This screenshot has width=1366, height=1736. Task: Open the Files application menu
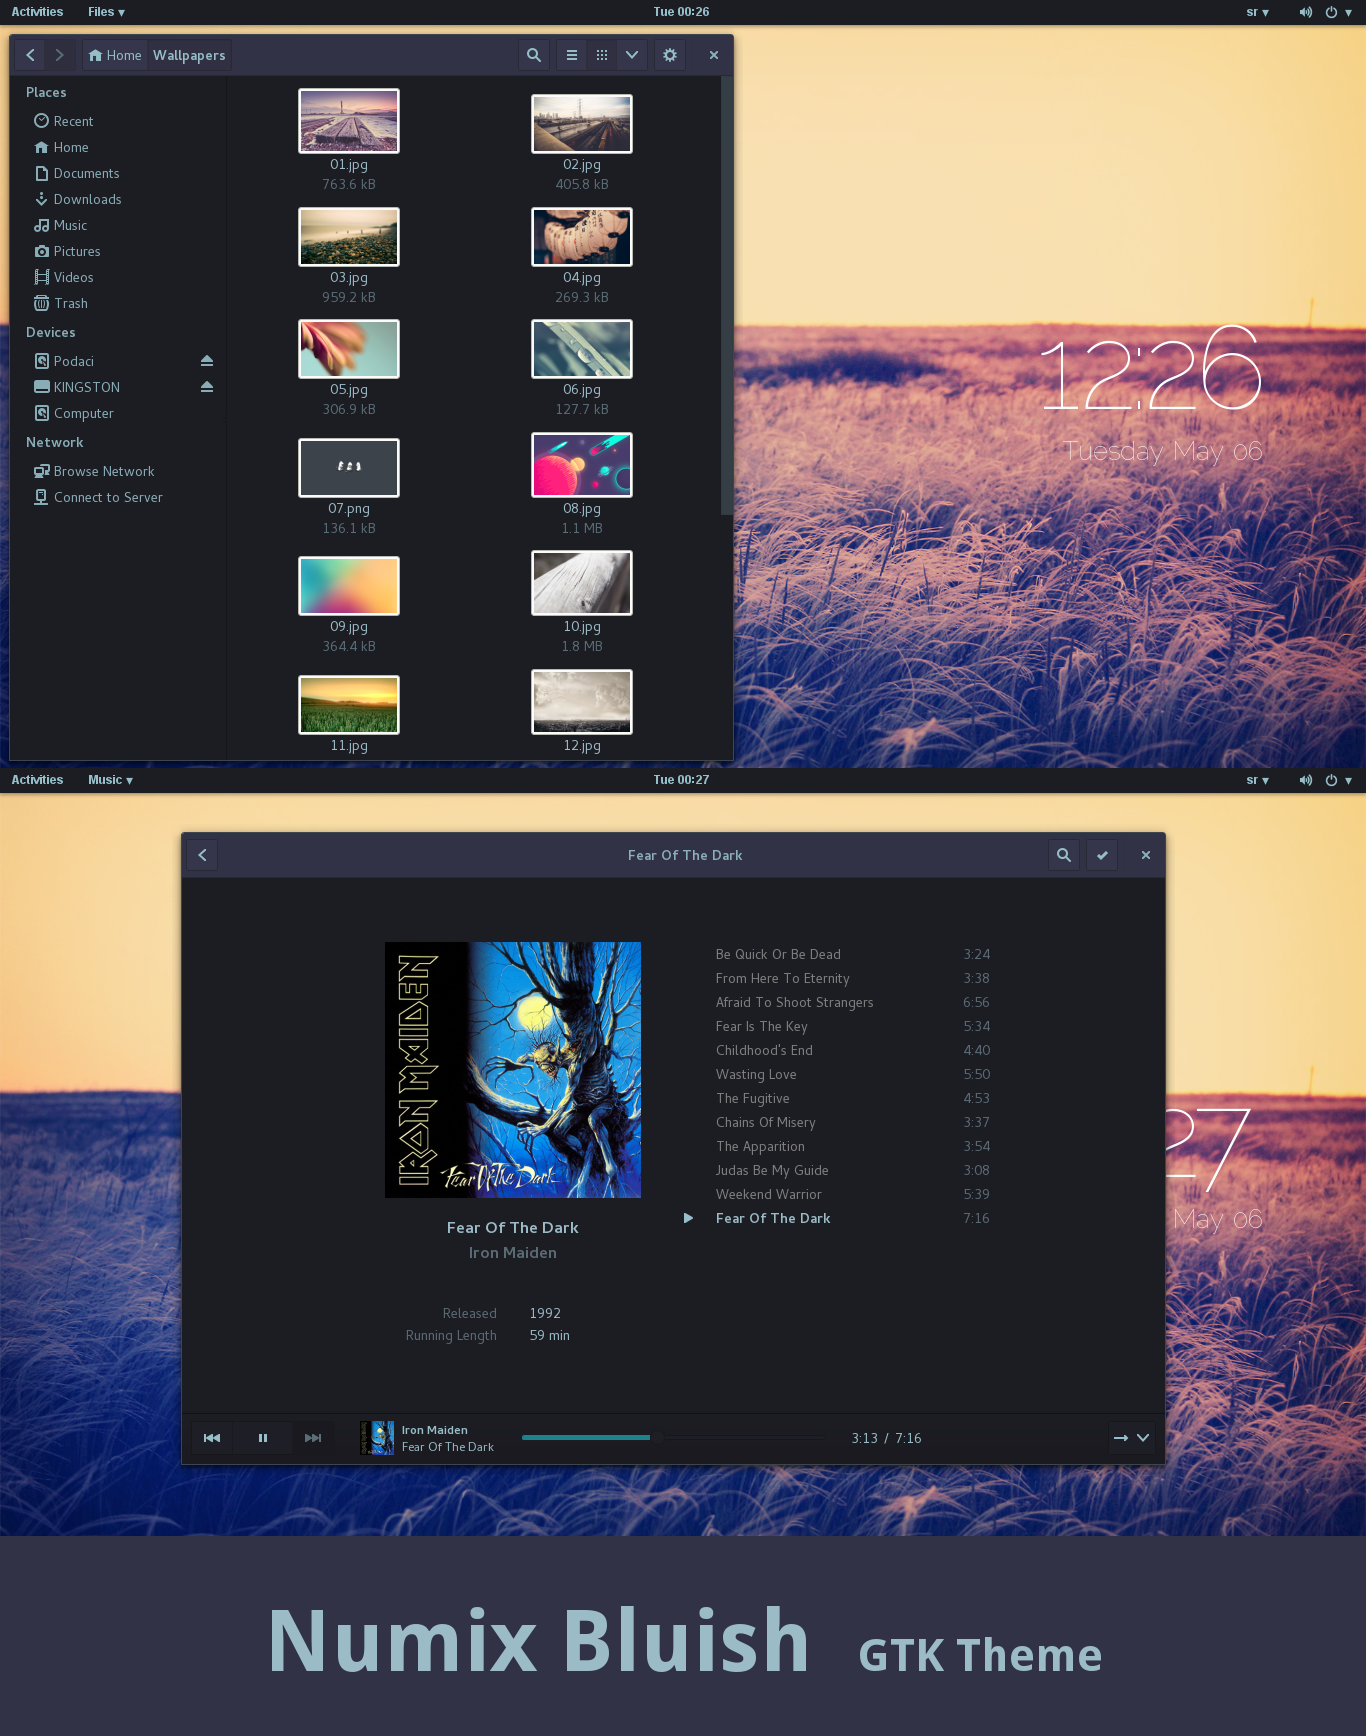point(106,12)
